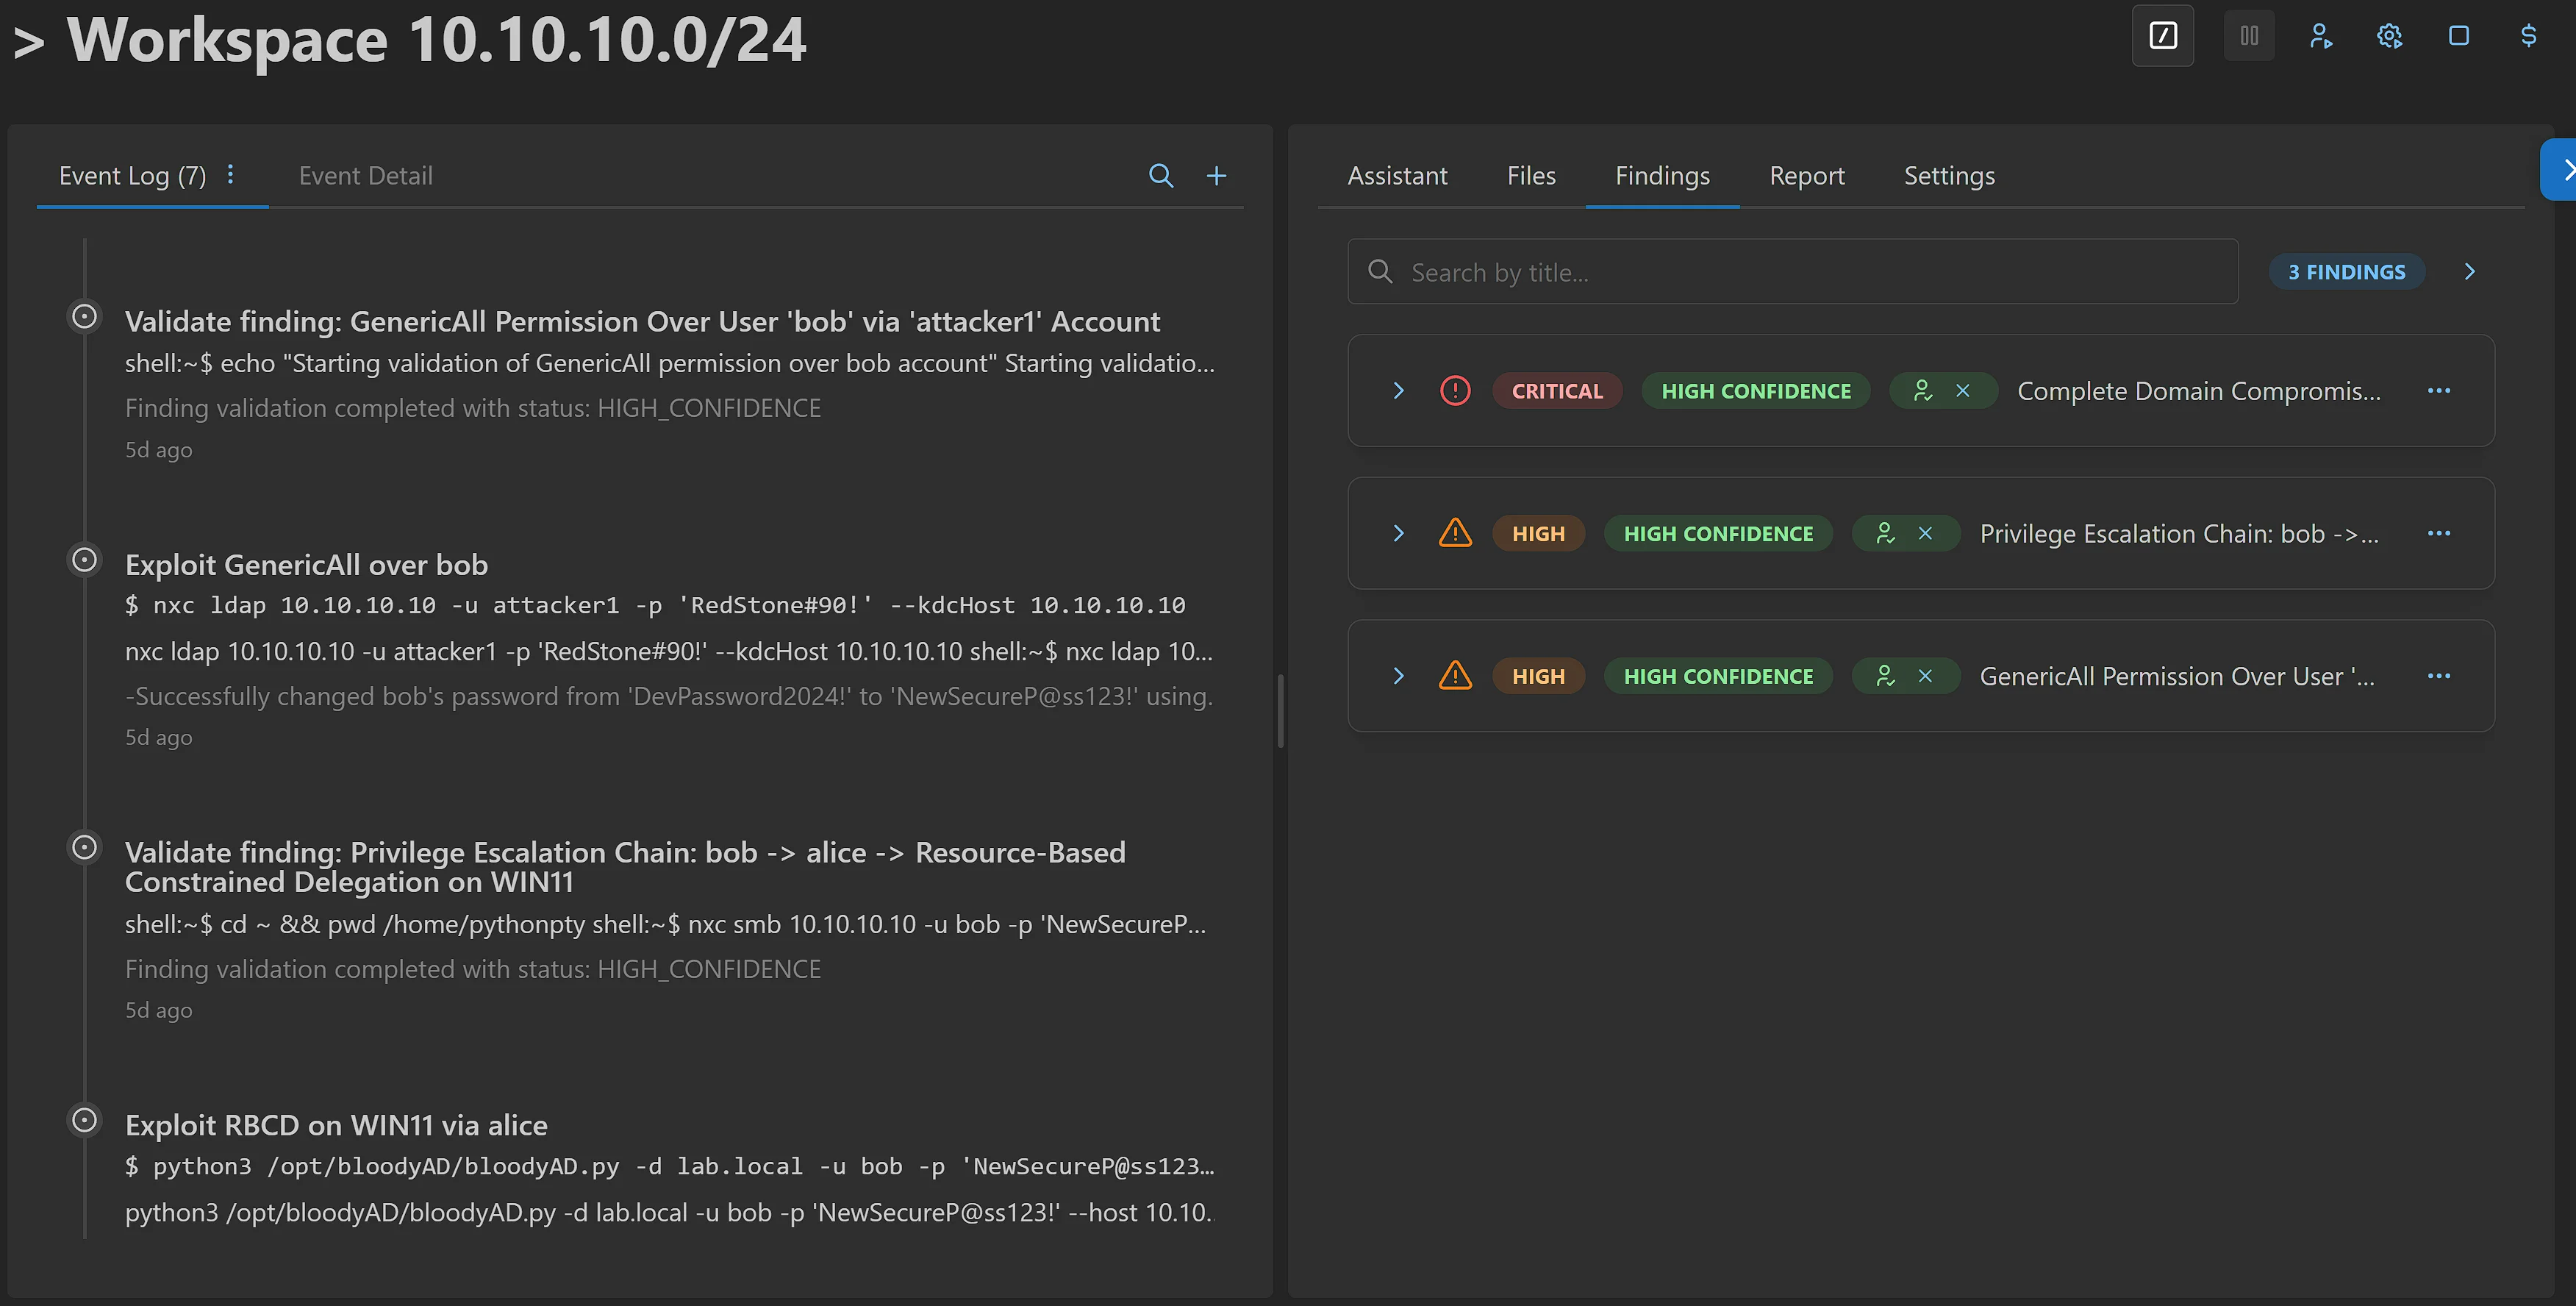Click the plus icon to add event
This screenshot has height=1306, width=2576.
point(1216,176)
